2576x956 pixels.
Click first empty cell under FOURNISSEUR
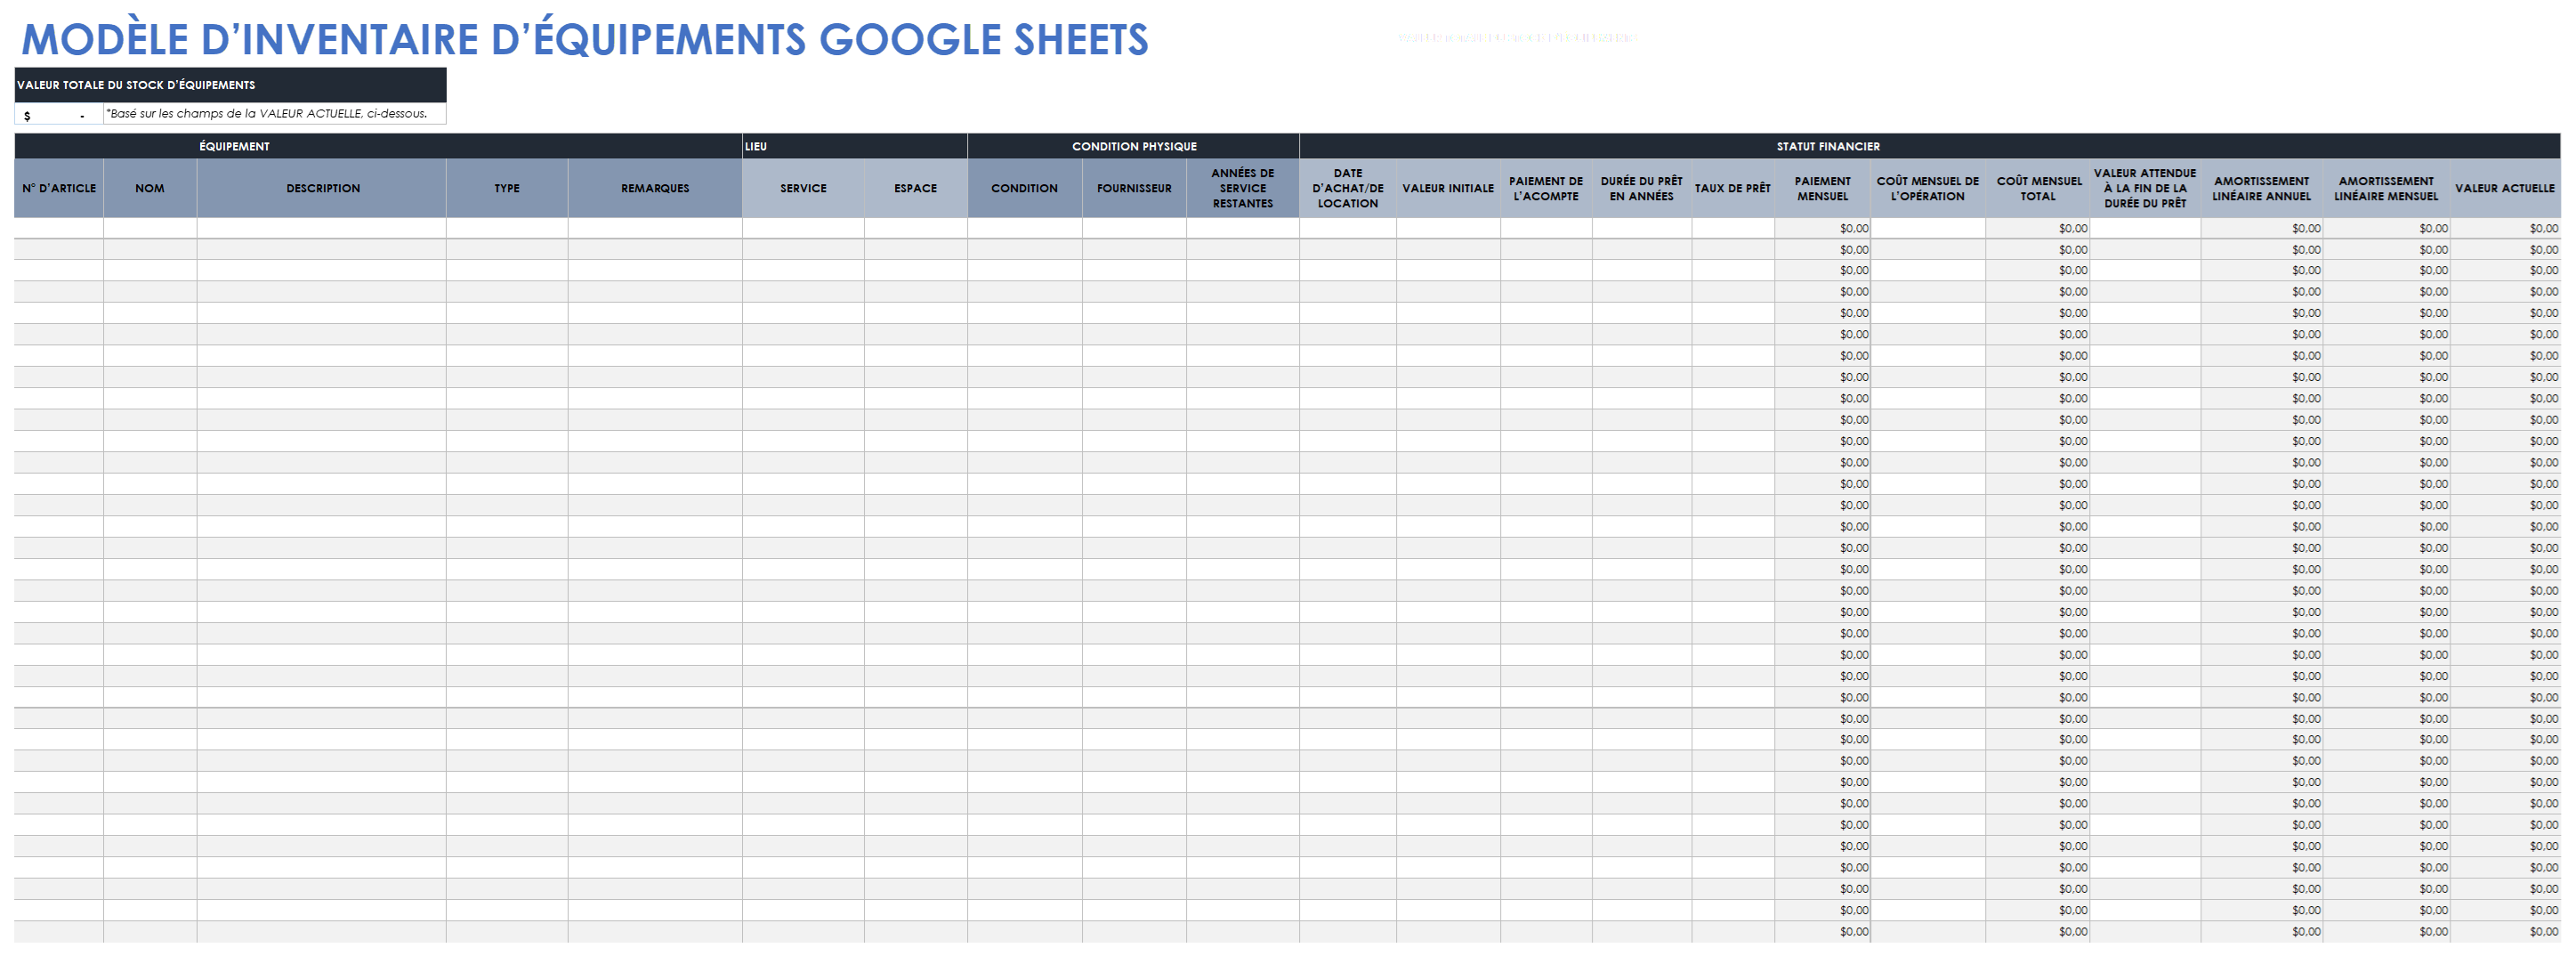tap(1134, 228)
